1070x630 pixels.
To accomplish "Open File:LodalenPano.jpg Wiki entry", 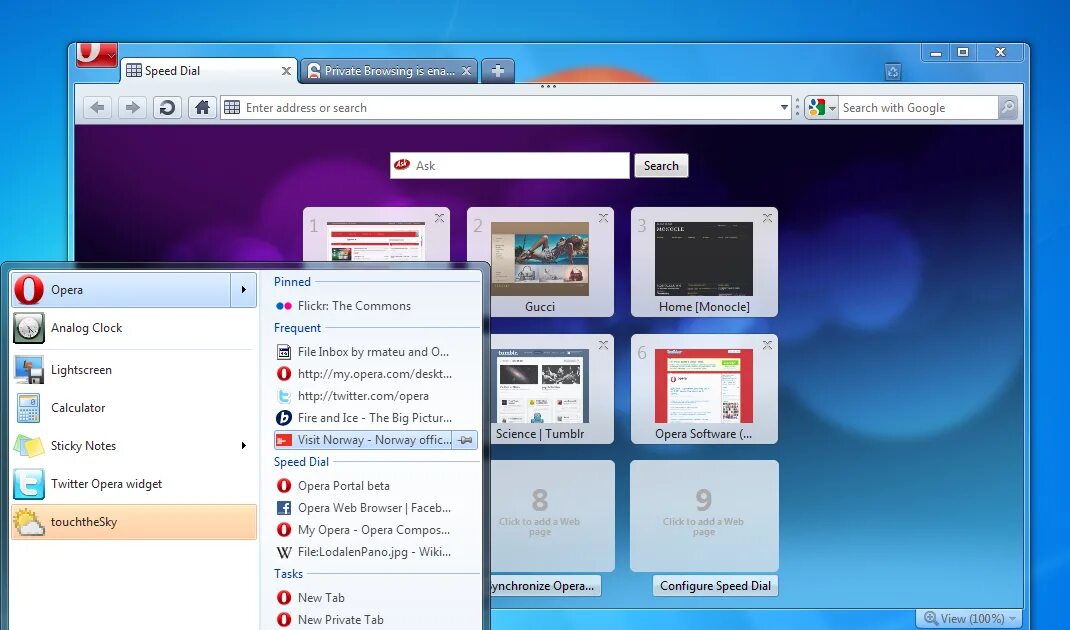I will pos(376,552).
